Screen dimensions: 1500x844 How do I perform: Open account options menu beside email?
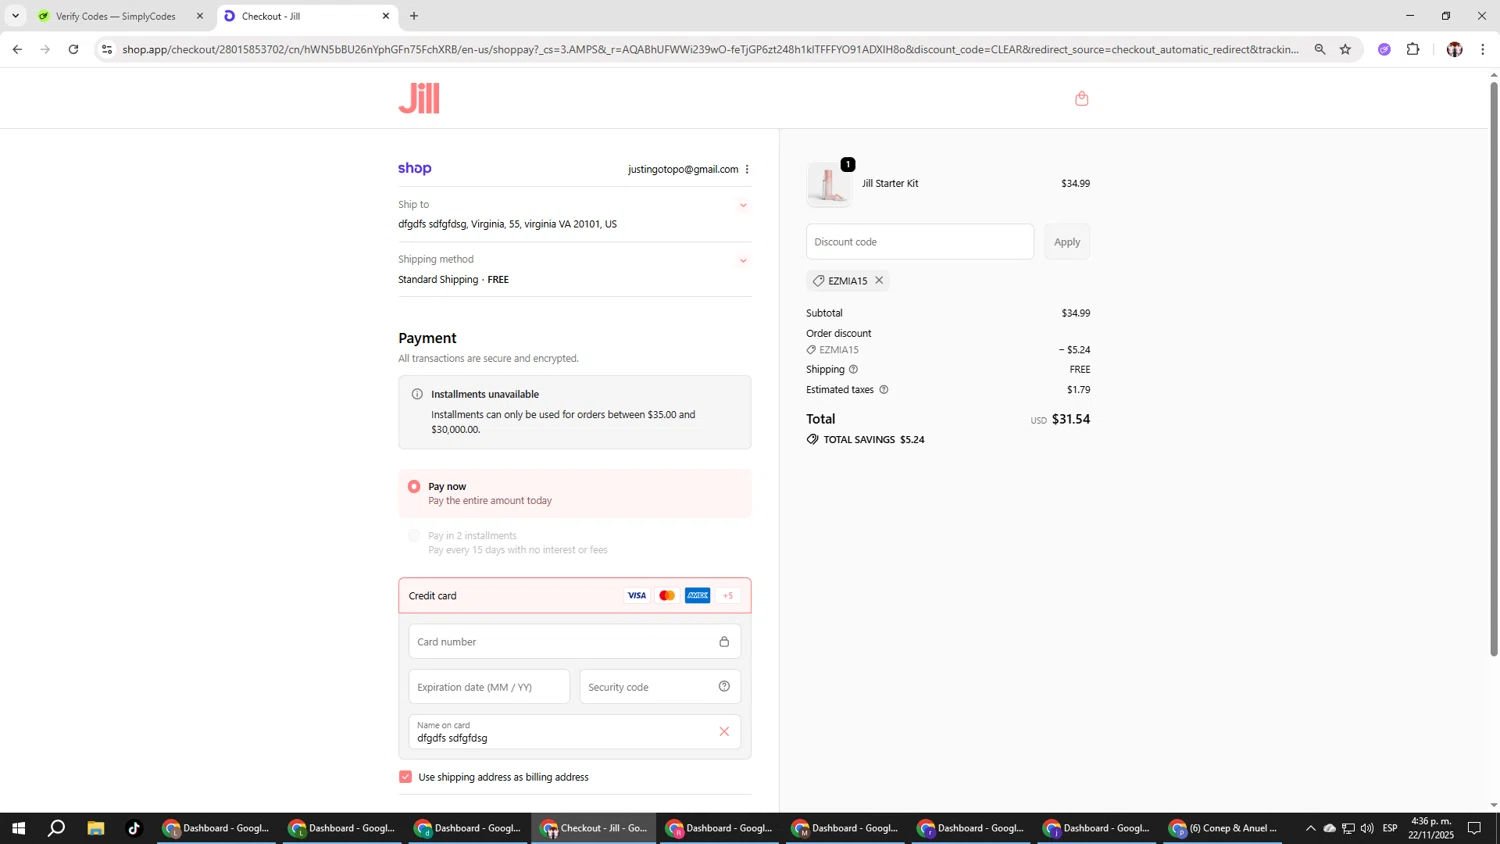click(x=747, y=169)
